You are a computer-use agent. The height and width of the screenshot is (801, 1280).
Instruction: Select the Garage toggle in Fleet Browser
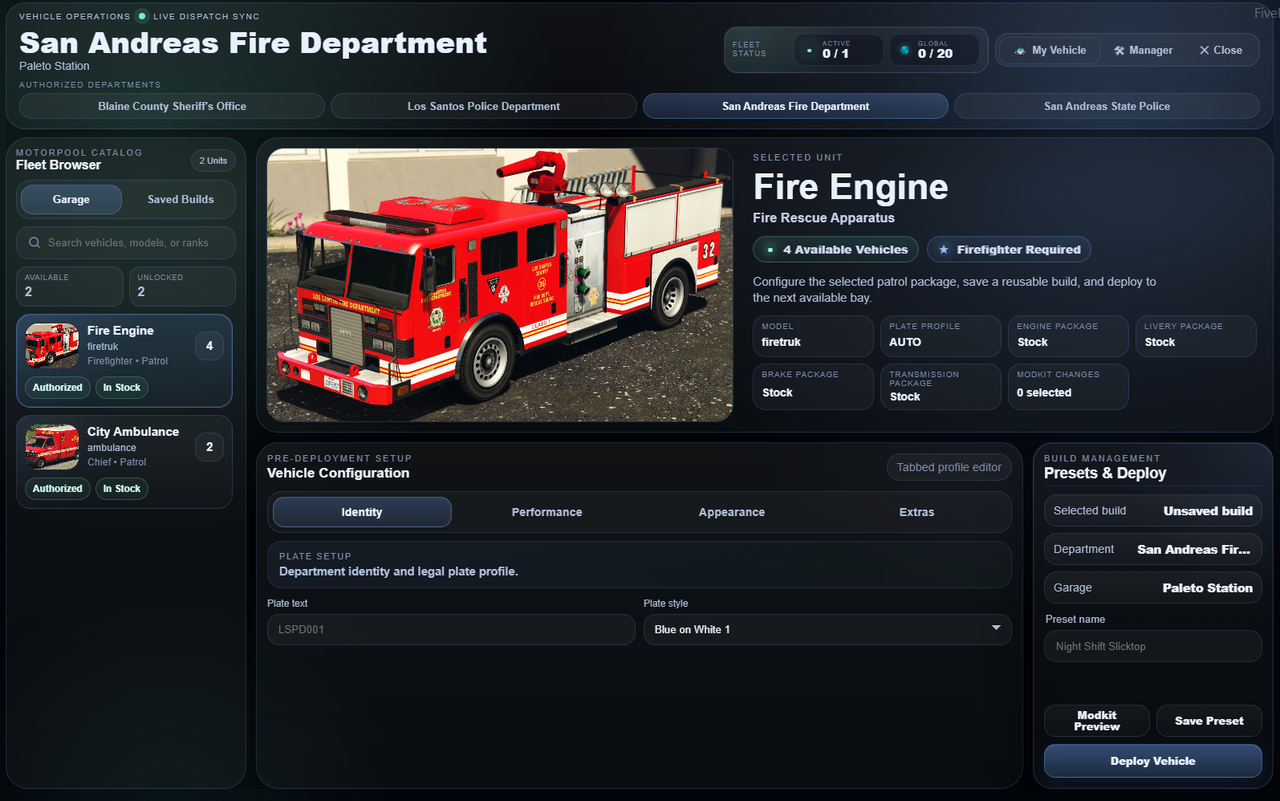click(71, 199)
